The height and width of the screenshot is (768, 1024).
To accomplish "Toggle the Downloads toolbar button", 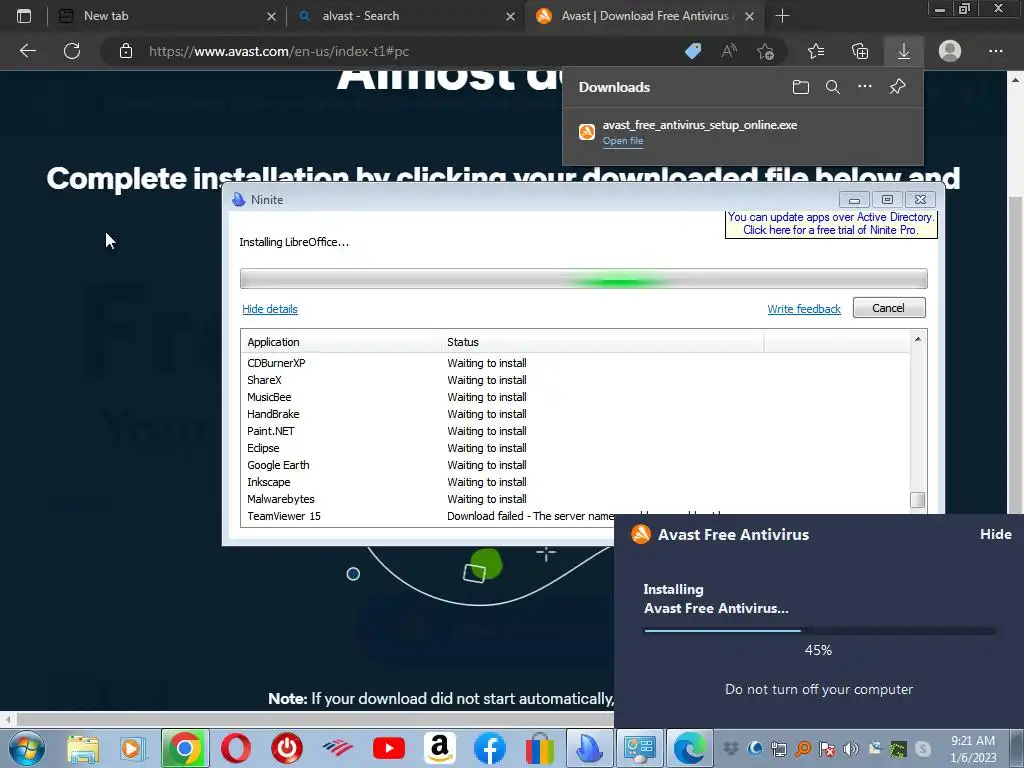I will 904,51.
